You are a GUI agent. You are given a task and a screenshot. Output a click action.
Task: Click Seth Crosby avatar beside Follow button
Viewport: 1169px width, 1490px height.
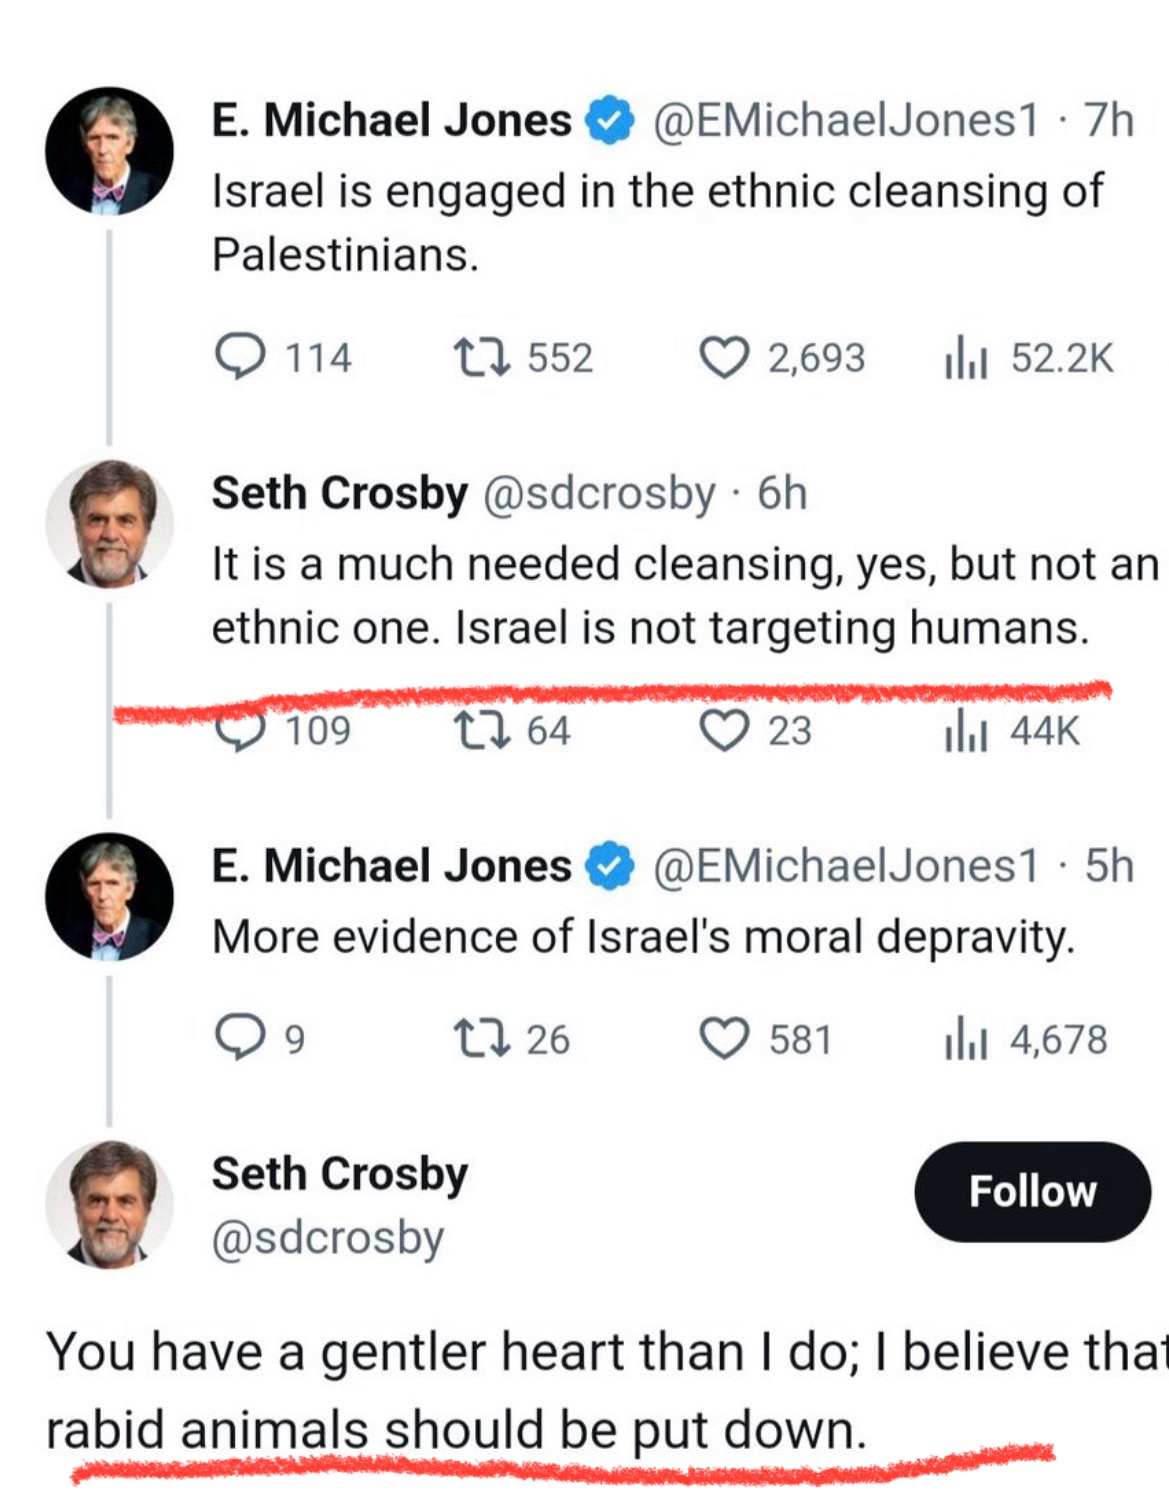click(109, 1203)
